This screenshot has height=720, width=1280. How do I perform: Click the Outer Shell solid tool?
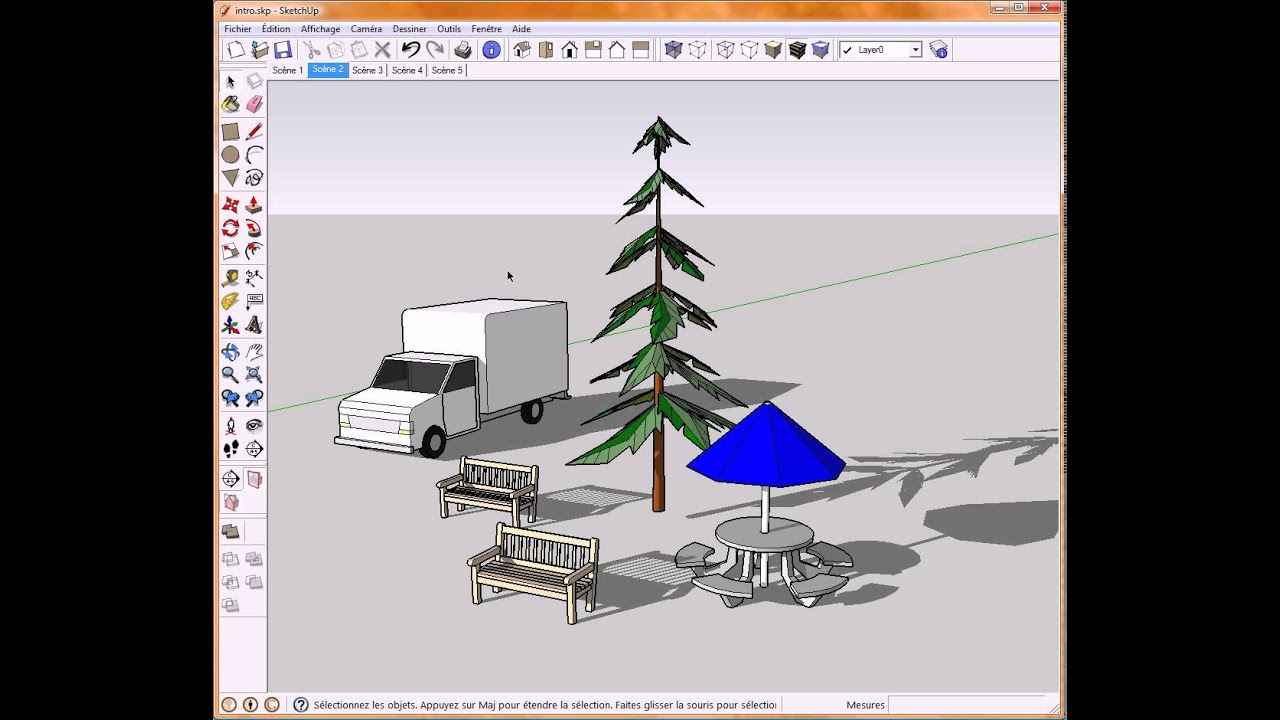230,532
